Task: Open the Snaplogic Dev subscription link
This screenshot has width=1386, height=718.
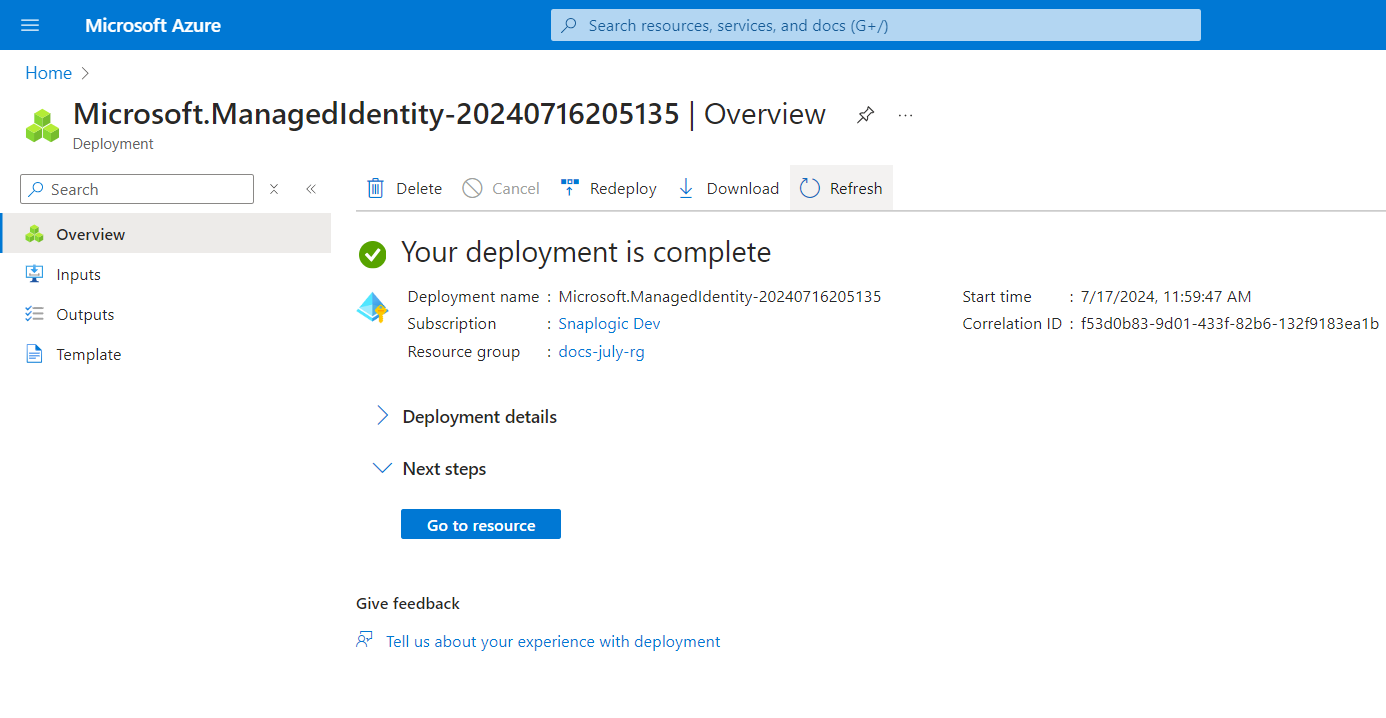Action: [x=609, y=324]
